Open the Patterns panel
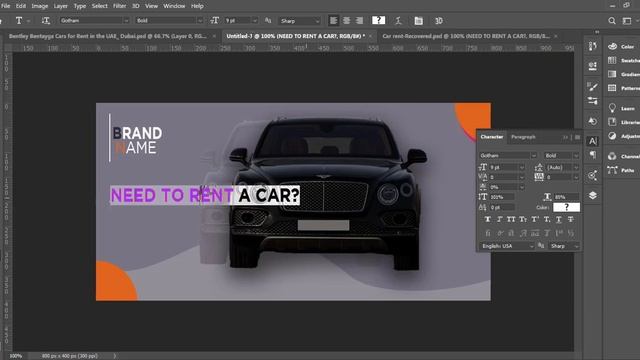Viewport: 640px width, 360px height. pos(623,88)
